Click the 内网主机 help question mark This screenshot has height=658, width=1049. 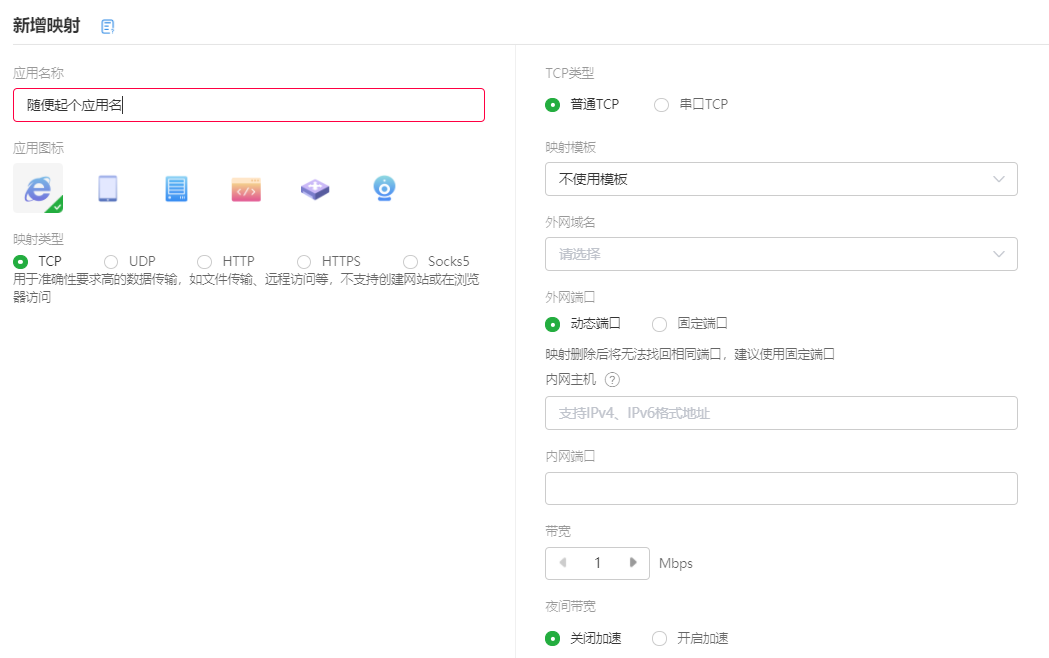(x=612, y=380)
